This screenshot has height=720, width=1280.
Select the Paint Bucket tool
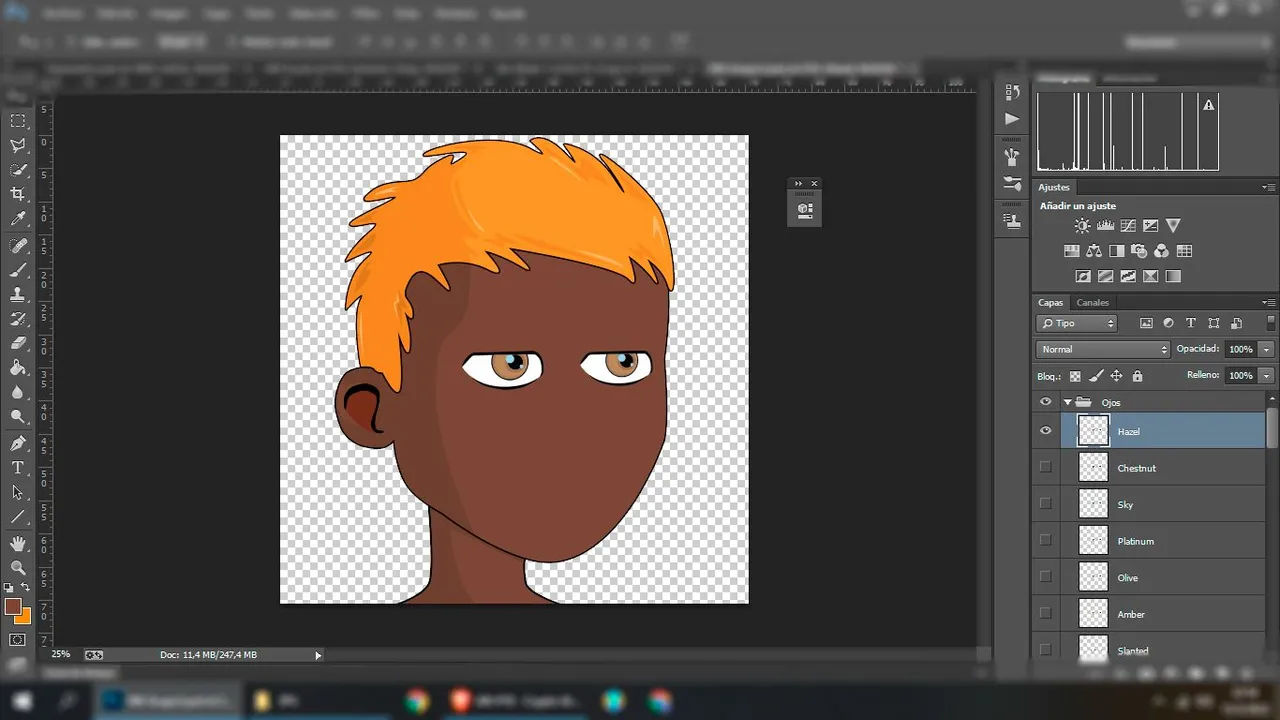pos(18,368)
